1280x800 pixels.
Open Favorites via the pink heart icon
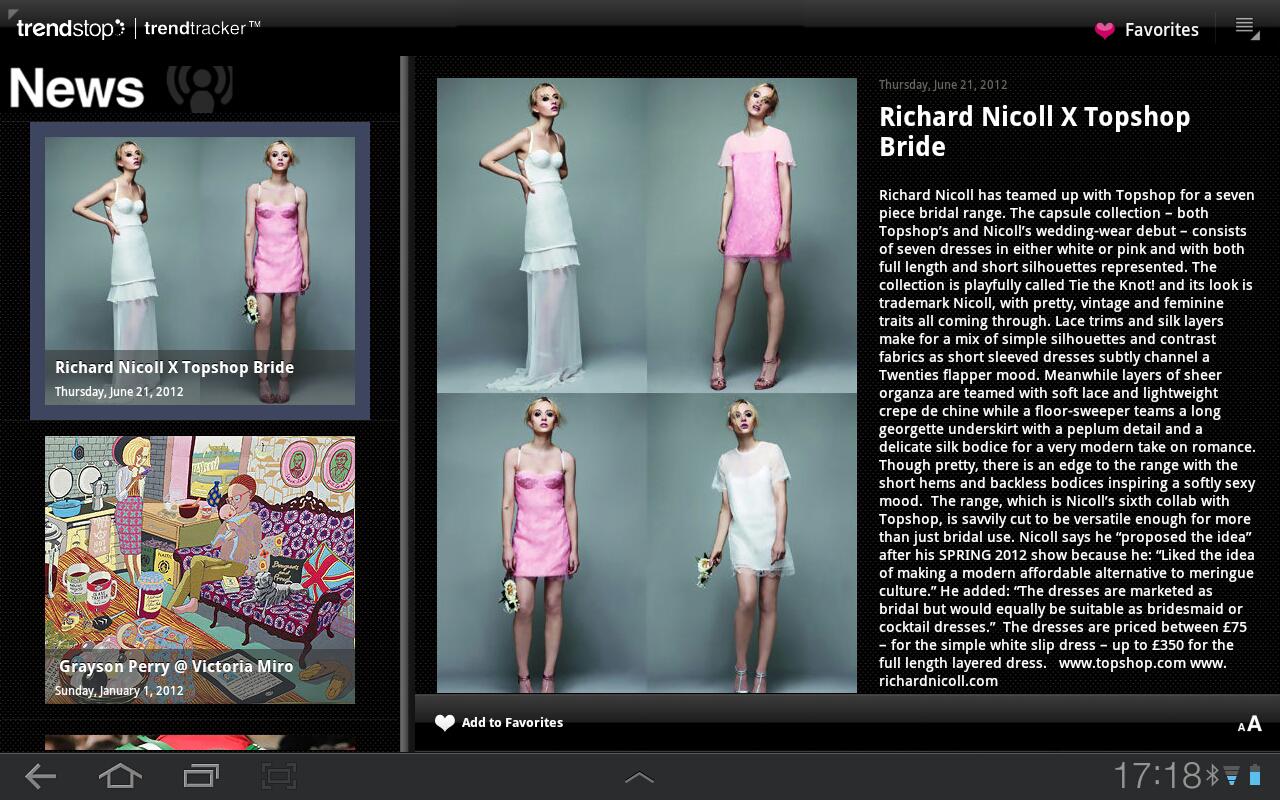point(1104,30)
